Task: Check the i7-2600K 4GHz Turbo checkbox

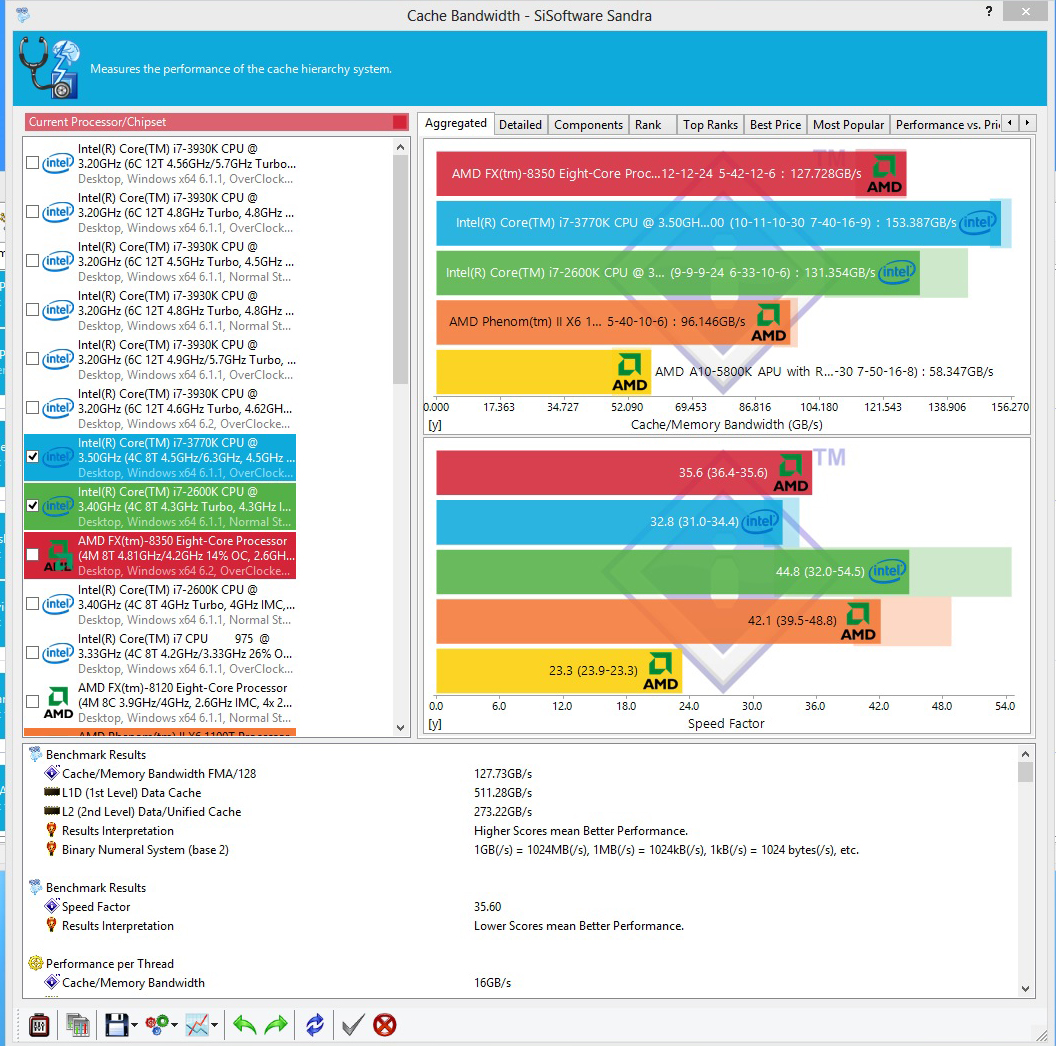Action: pyautogui.click(x=32, y=603)
